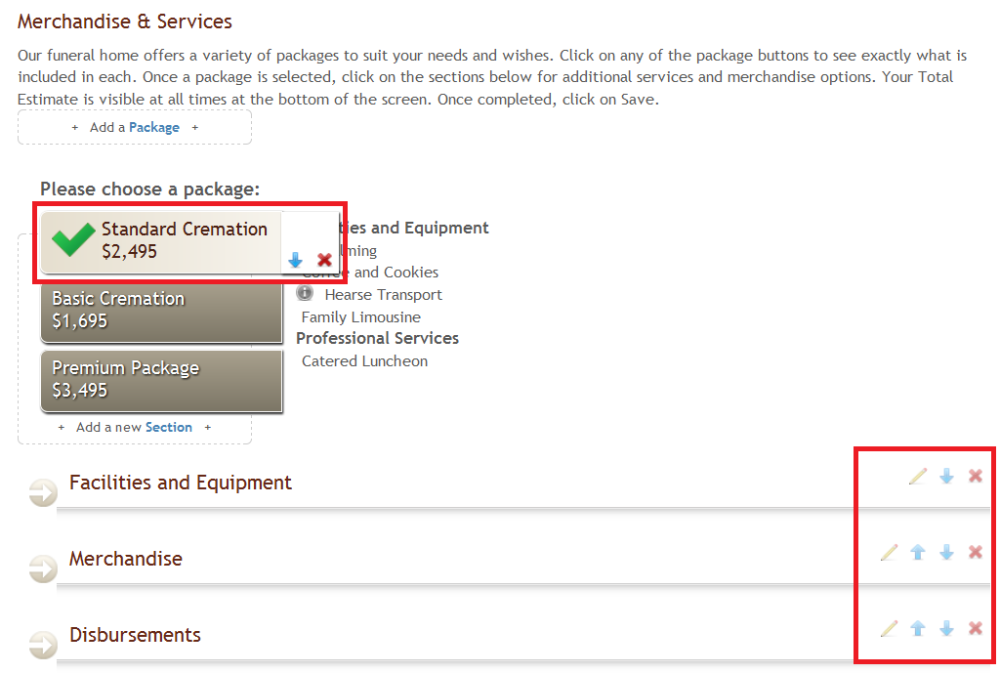
Task: Choose the Premium Package $3,495 option
Action: [x=162, y=379]
